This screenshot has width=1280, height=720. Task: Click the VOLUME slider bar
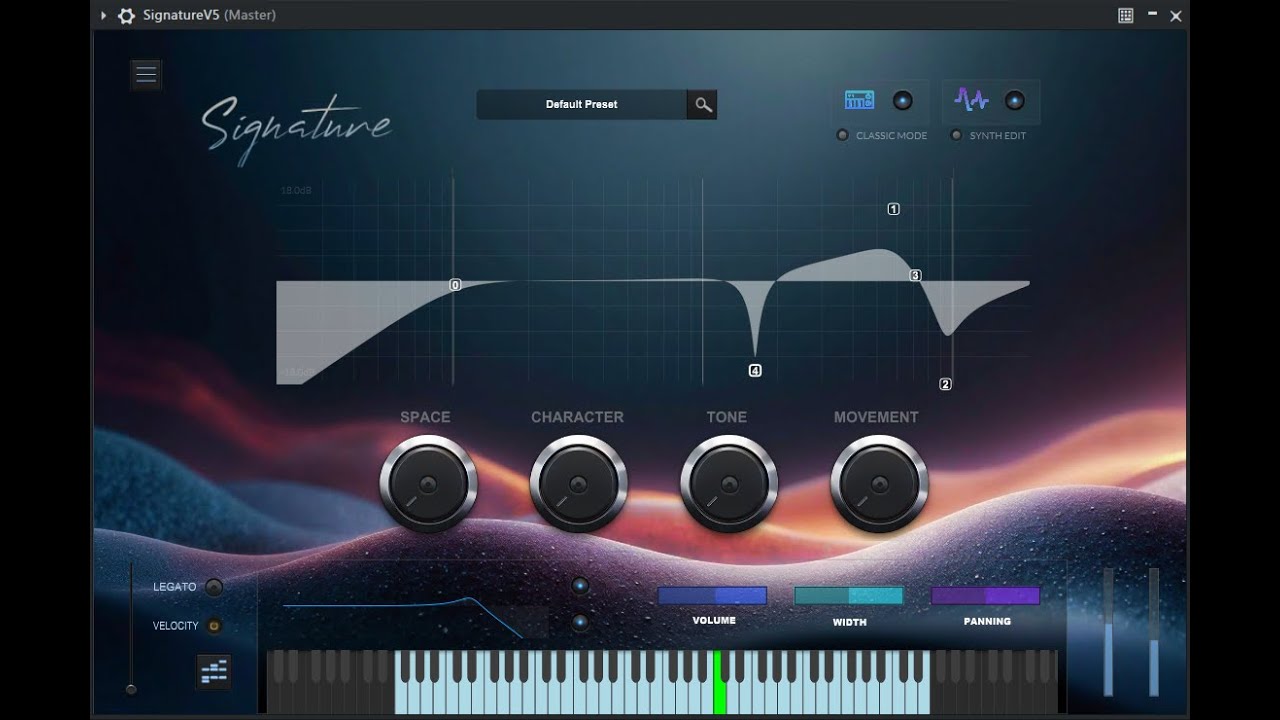(712, 596)
